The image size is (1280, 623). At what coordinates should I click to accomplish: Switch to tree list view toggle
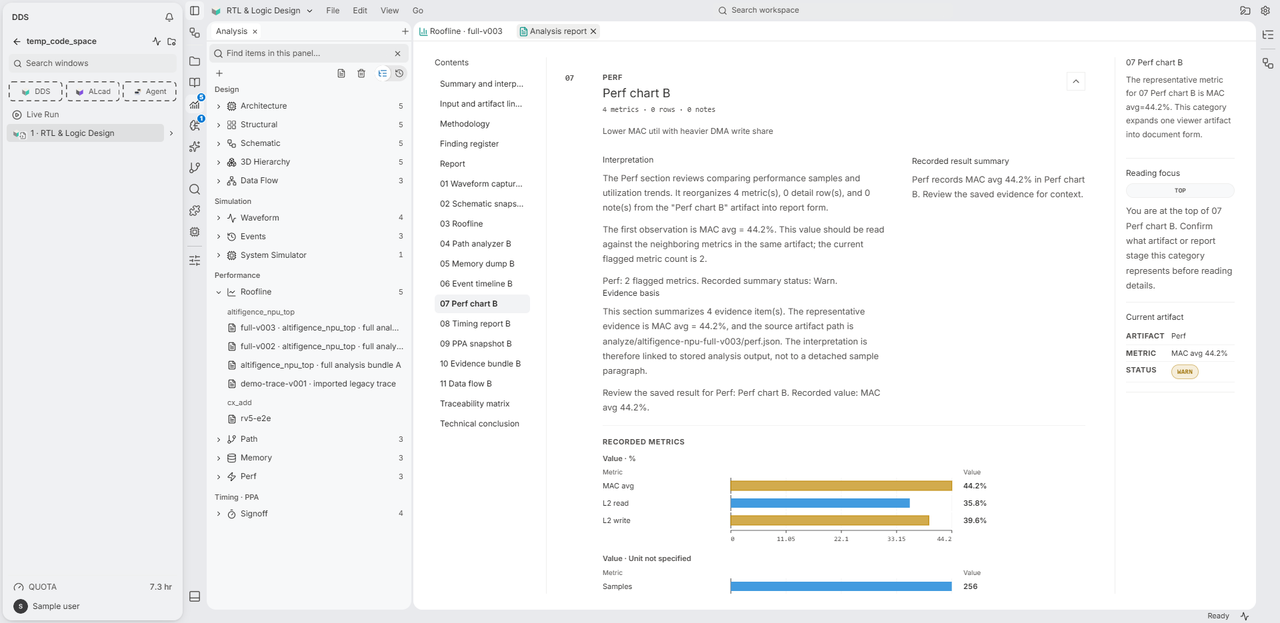[x=382, y=73]
